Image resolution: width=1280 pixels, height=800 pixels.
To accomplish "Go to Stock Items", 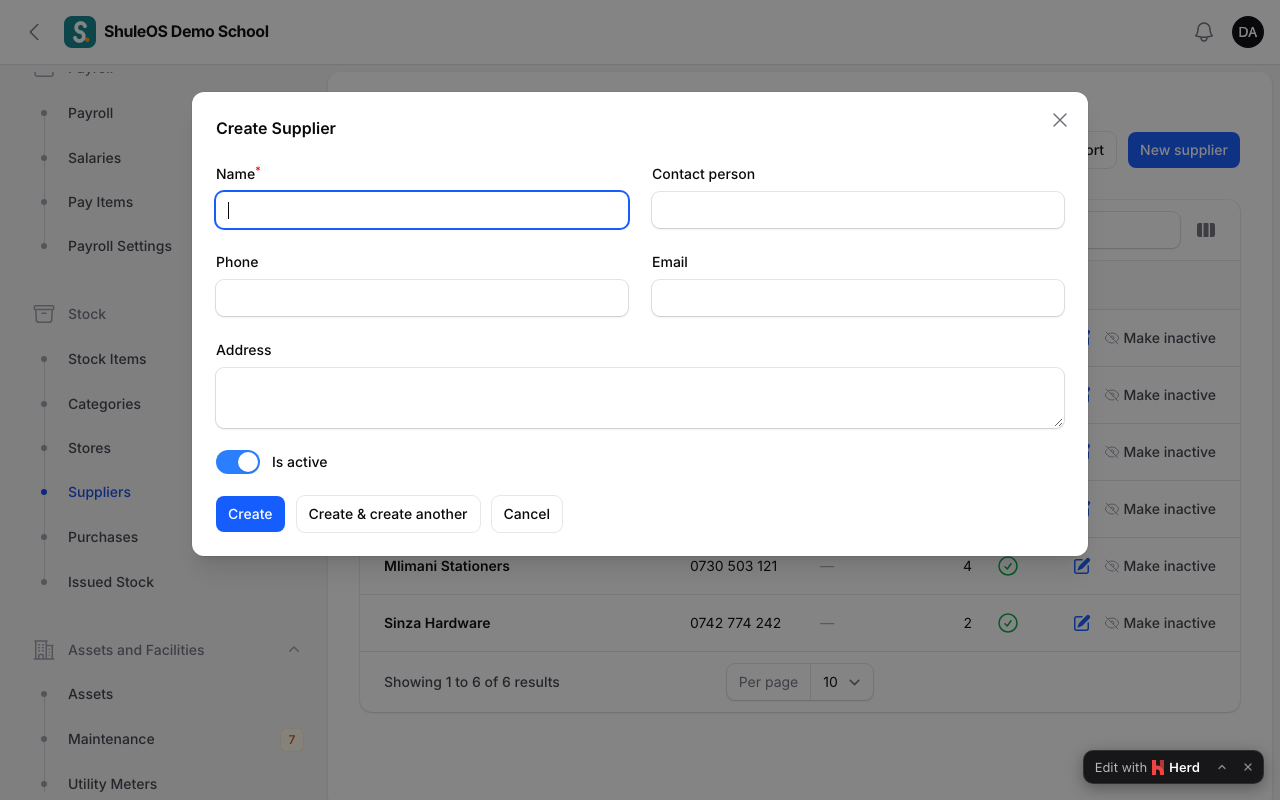I will pos(107,359).
